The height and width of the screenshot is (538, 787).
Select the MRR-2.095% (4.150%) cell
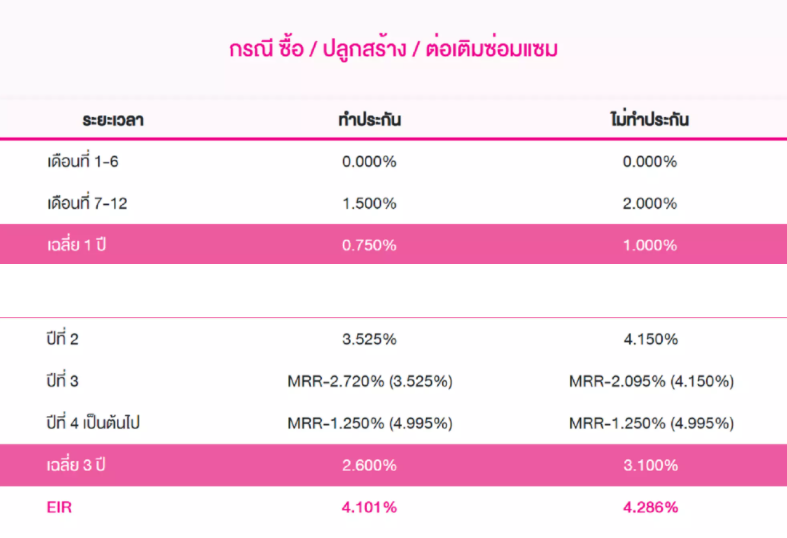coord(651,381)
